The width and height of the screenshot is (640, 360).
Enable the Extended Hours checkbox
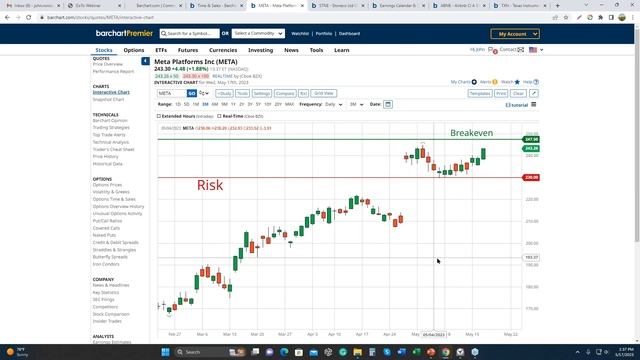pyautogui.click(x=159, y=116)
